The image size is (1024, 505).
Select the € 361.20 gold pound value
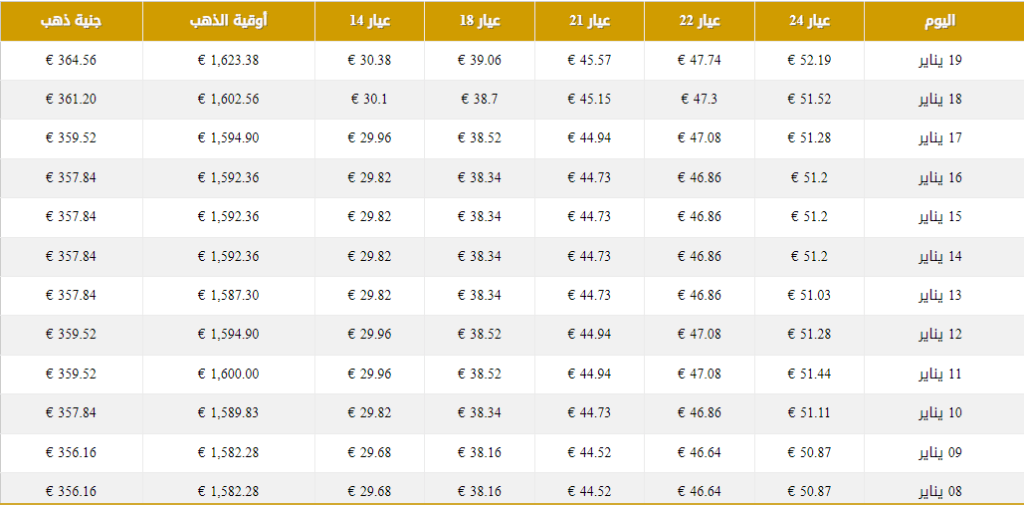71,99
